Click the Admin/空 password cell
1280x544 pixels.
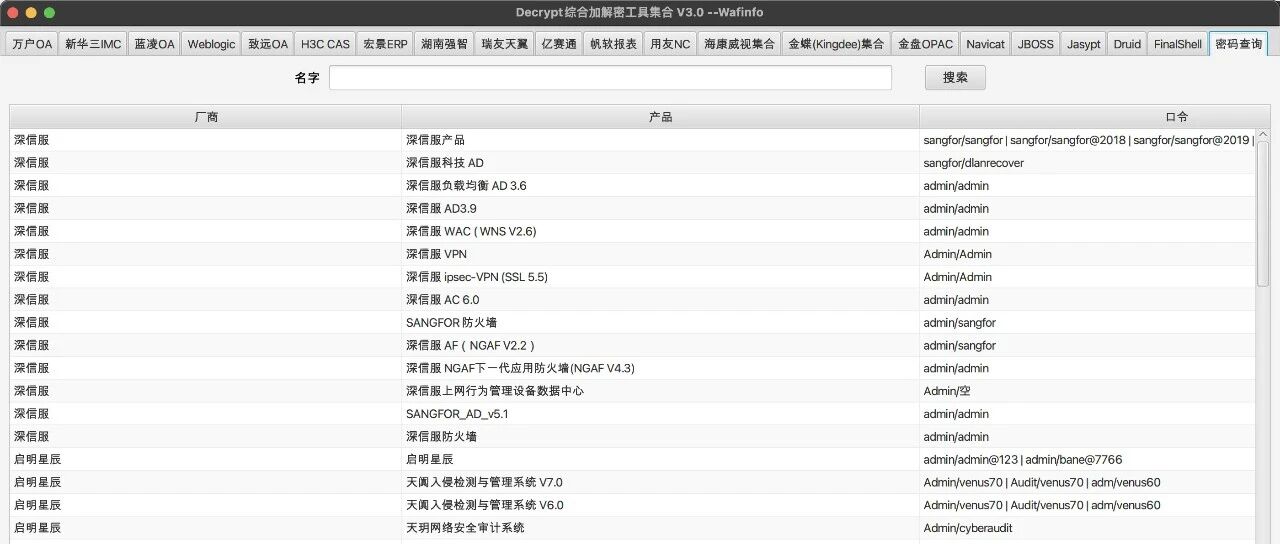[1088, 391]
